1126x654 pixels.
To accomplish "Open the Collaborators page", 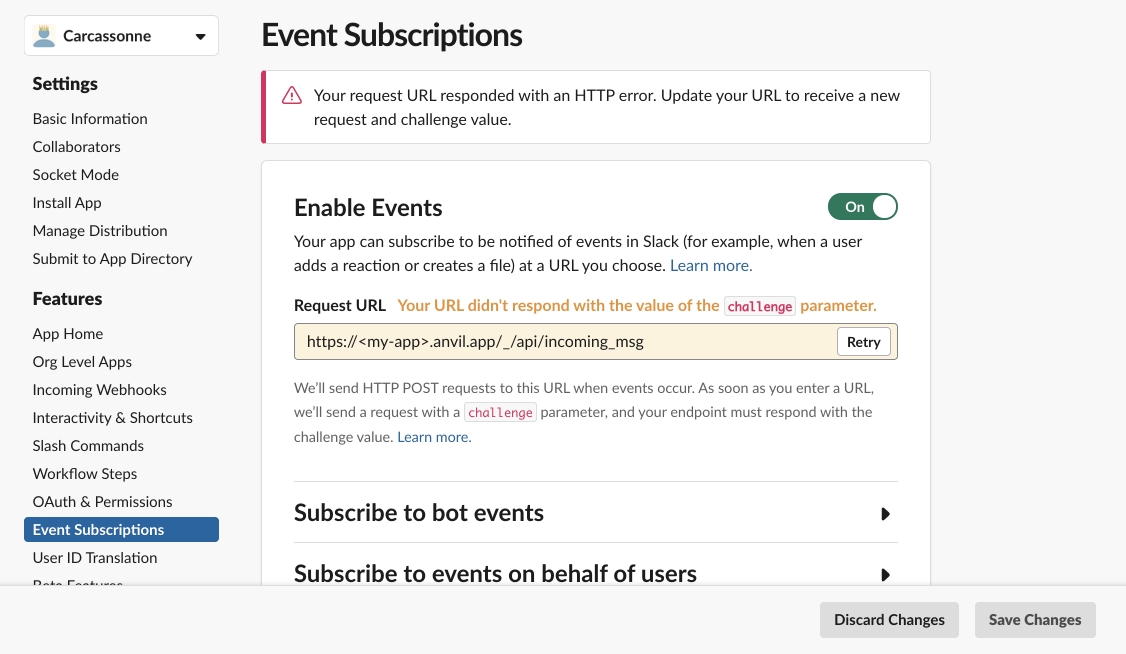I will (x=76, y=147).
